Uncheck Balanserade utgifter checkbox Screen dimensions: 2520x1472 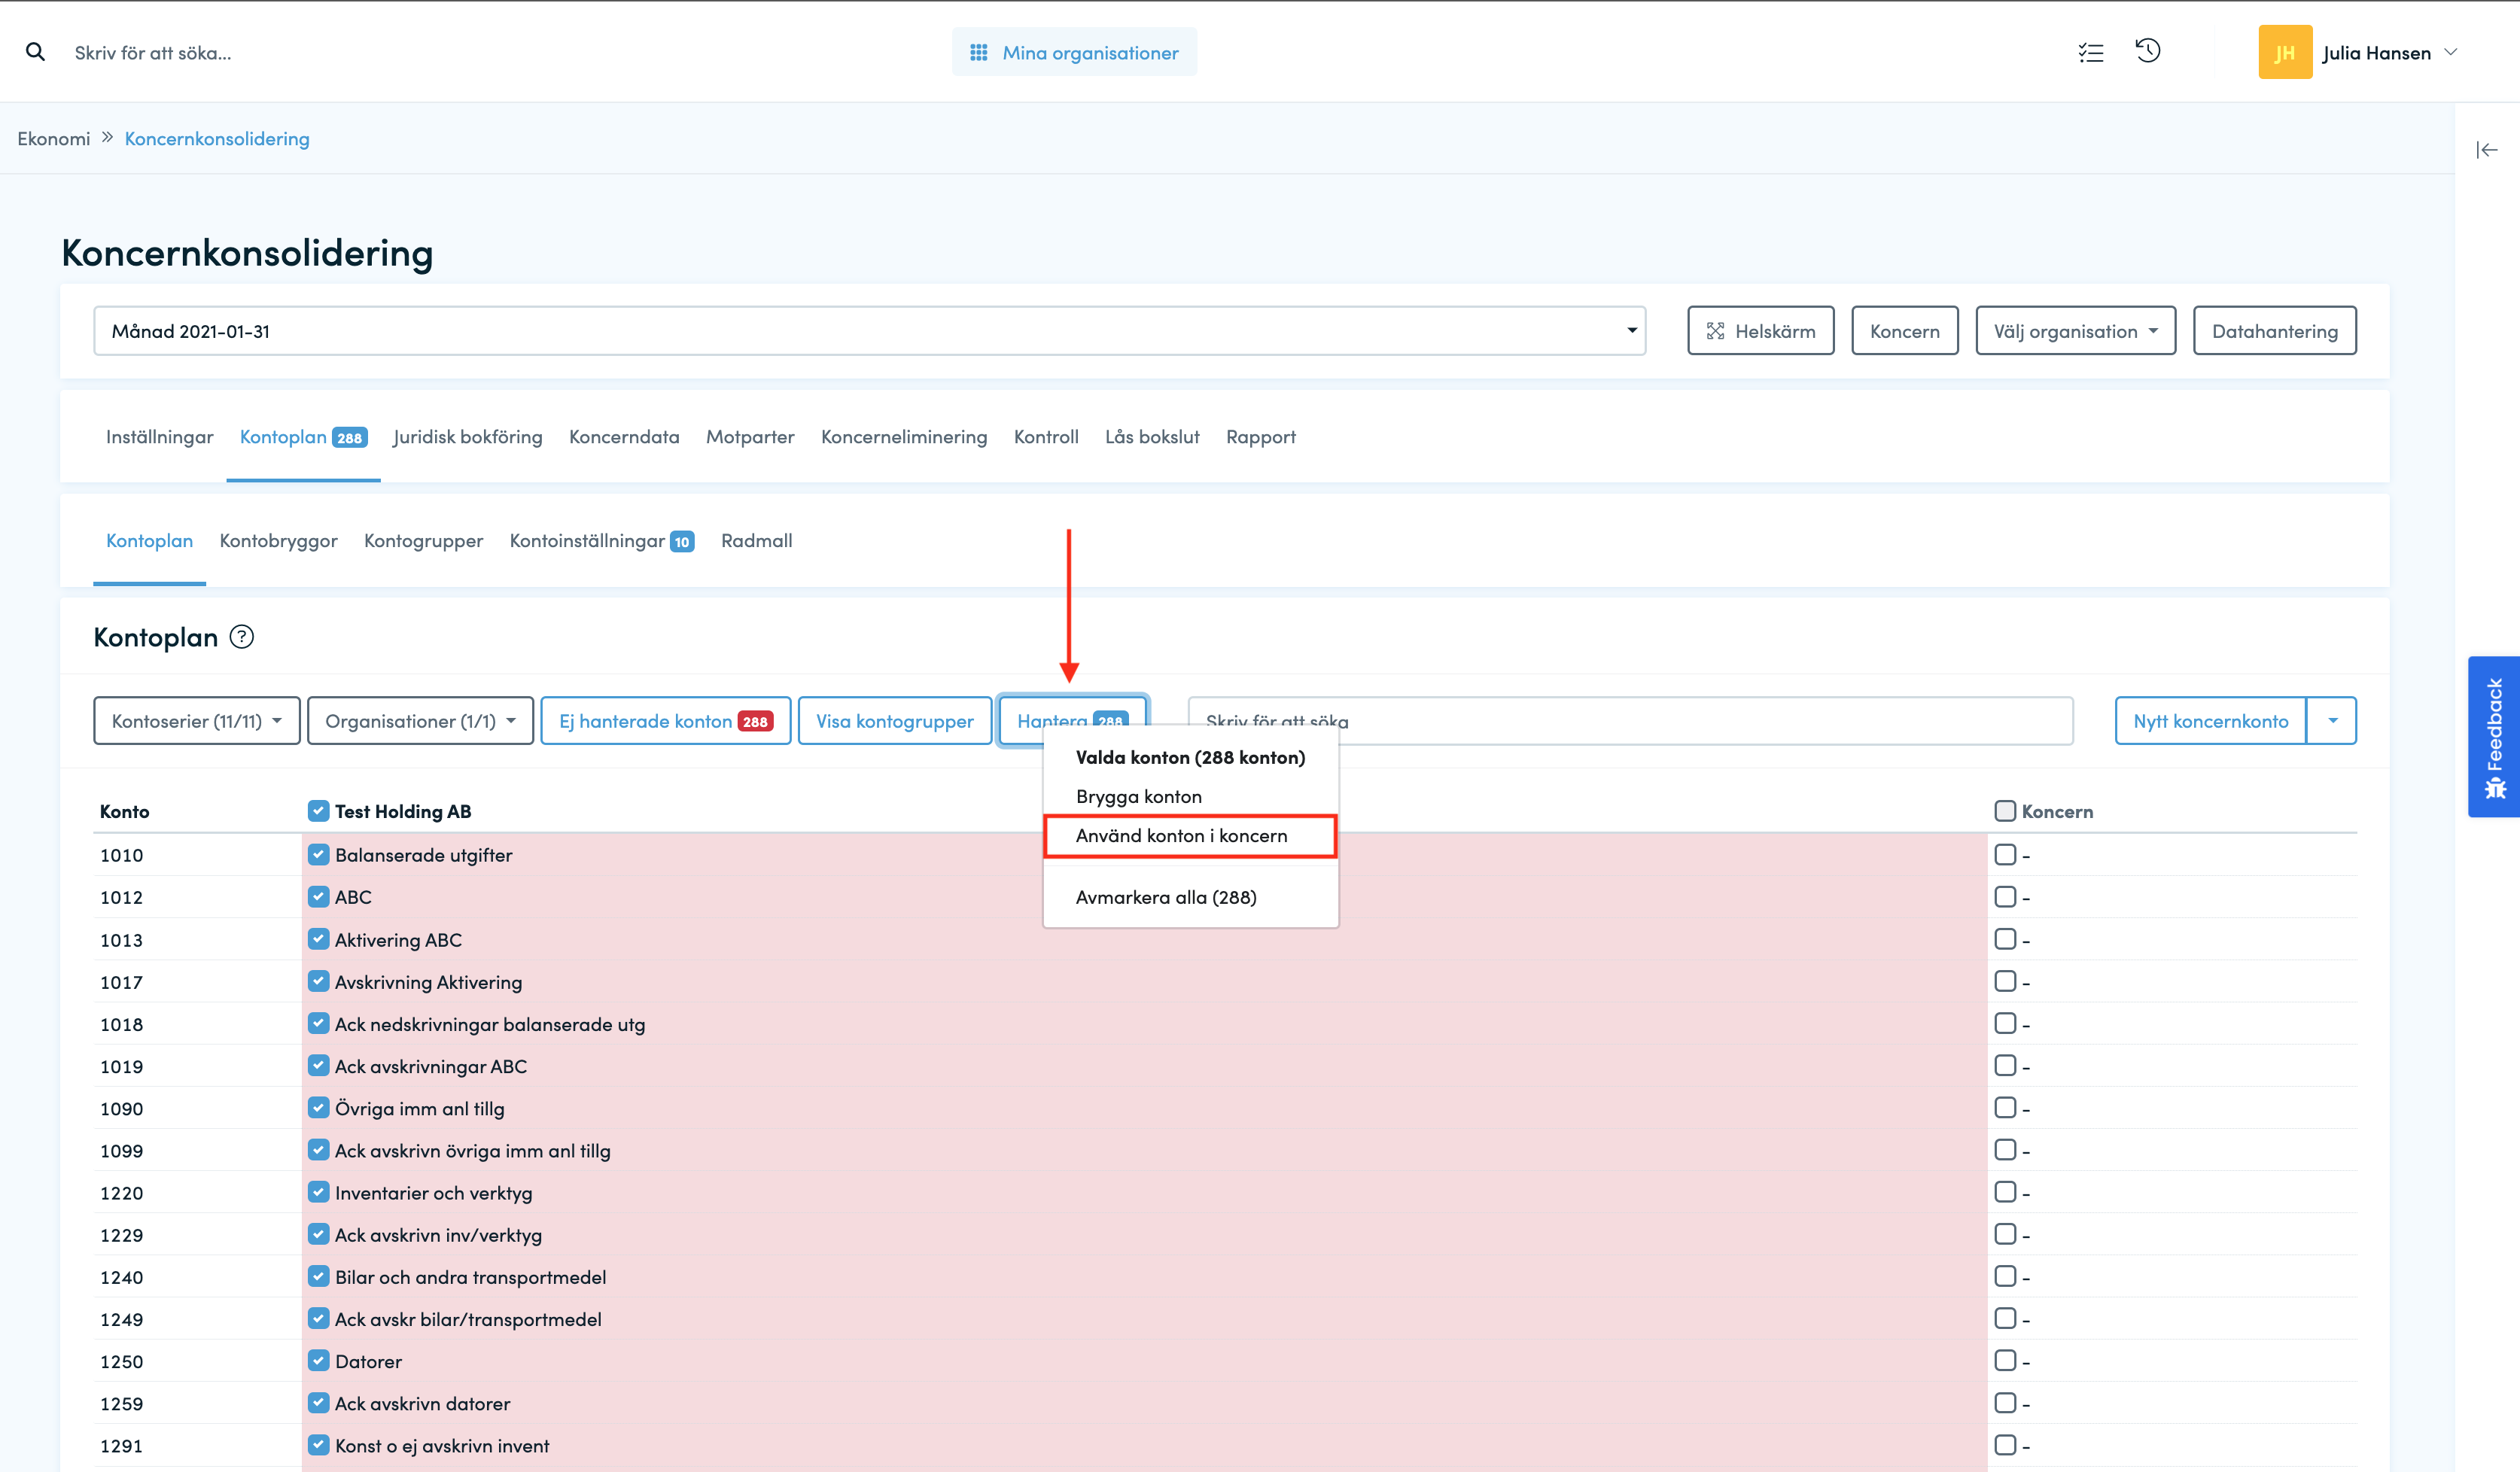point(318,854)
